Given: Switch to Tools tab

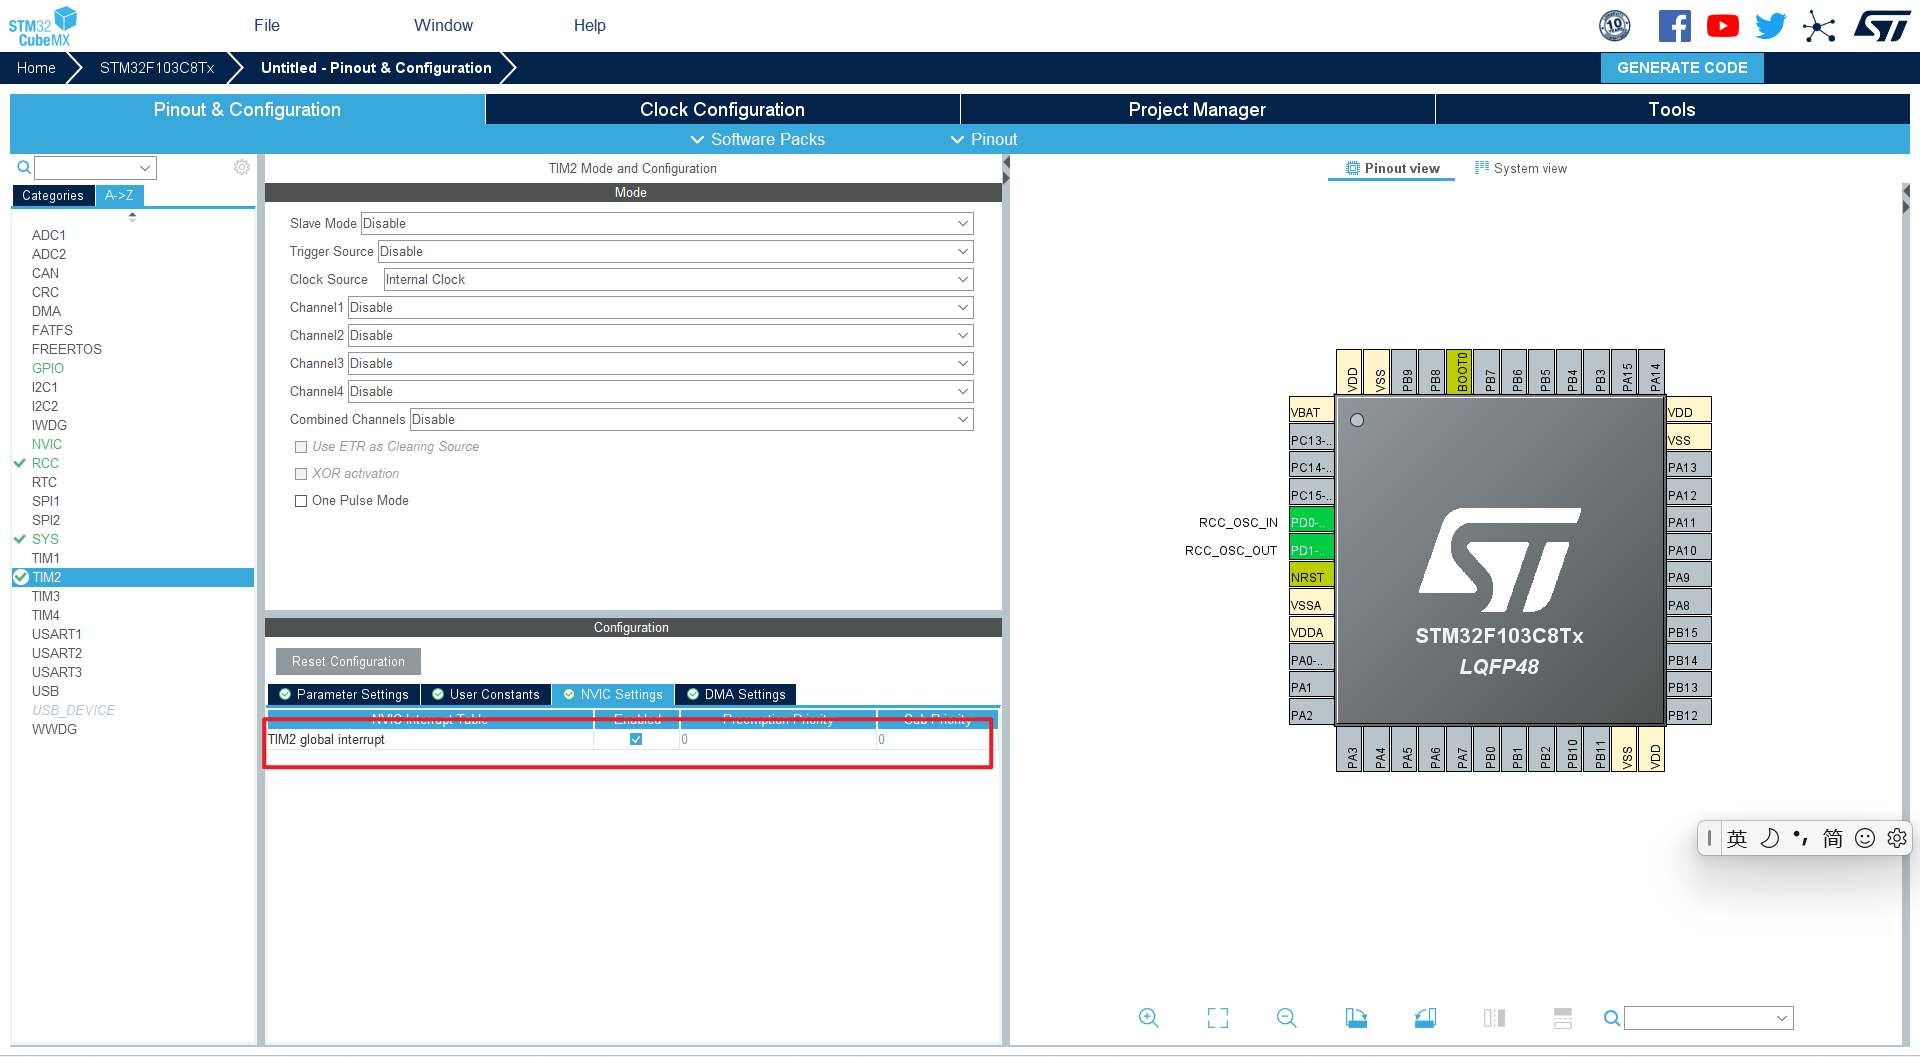Looking at the screenshot, I should [1672, 109].
